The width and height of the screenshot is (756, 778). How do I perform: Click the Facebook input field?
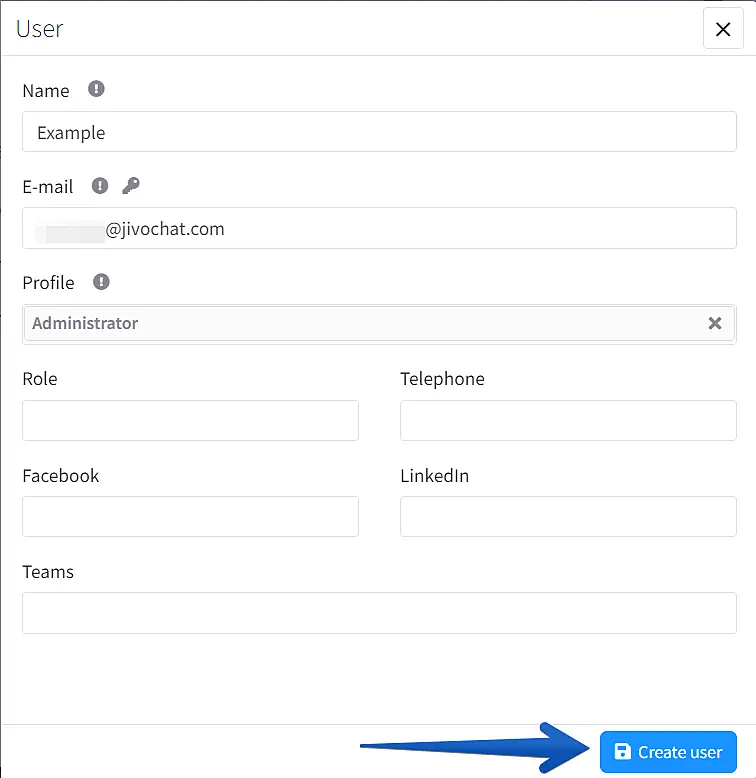190,517
